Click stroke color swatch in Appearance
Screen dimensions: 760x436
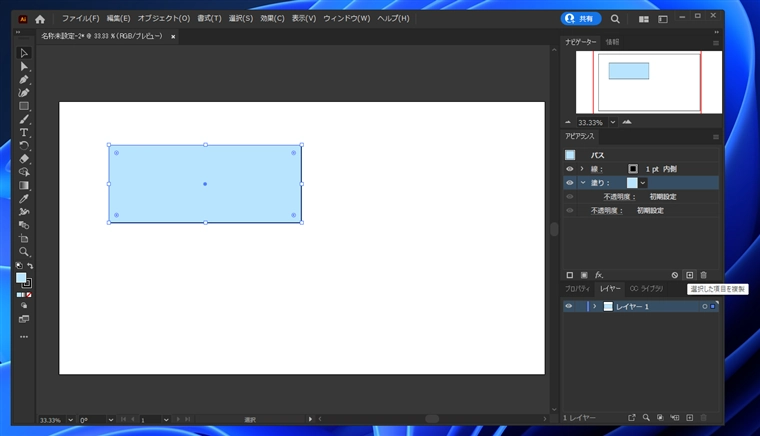[633, 169]
